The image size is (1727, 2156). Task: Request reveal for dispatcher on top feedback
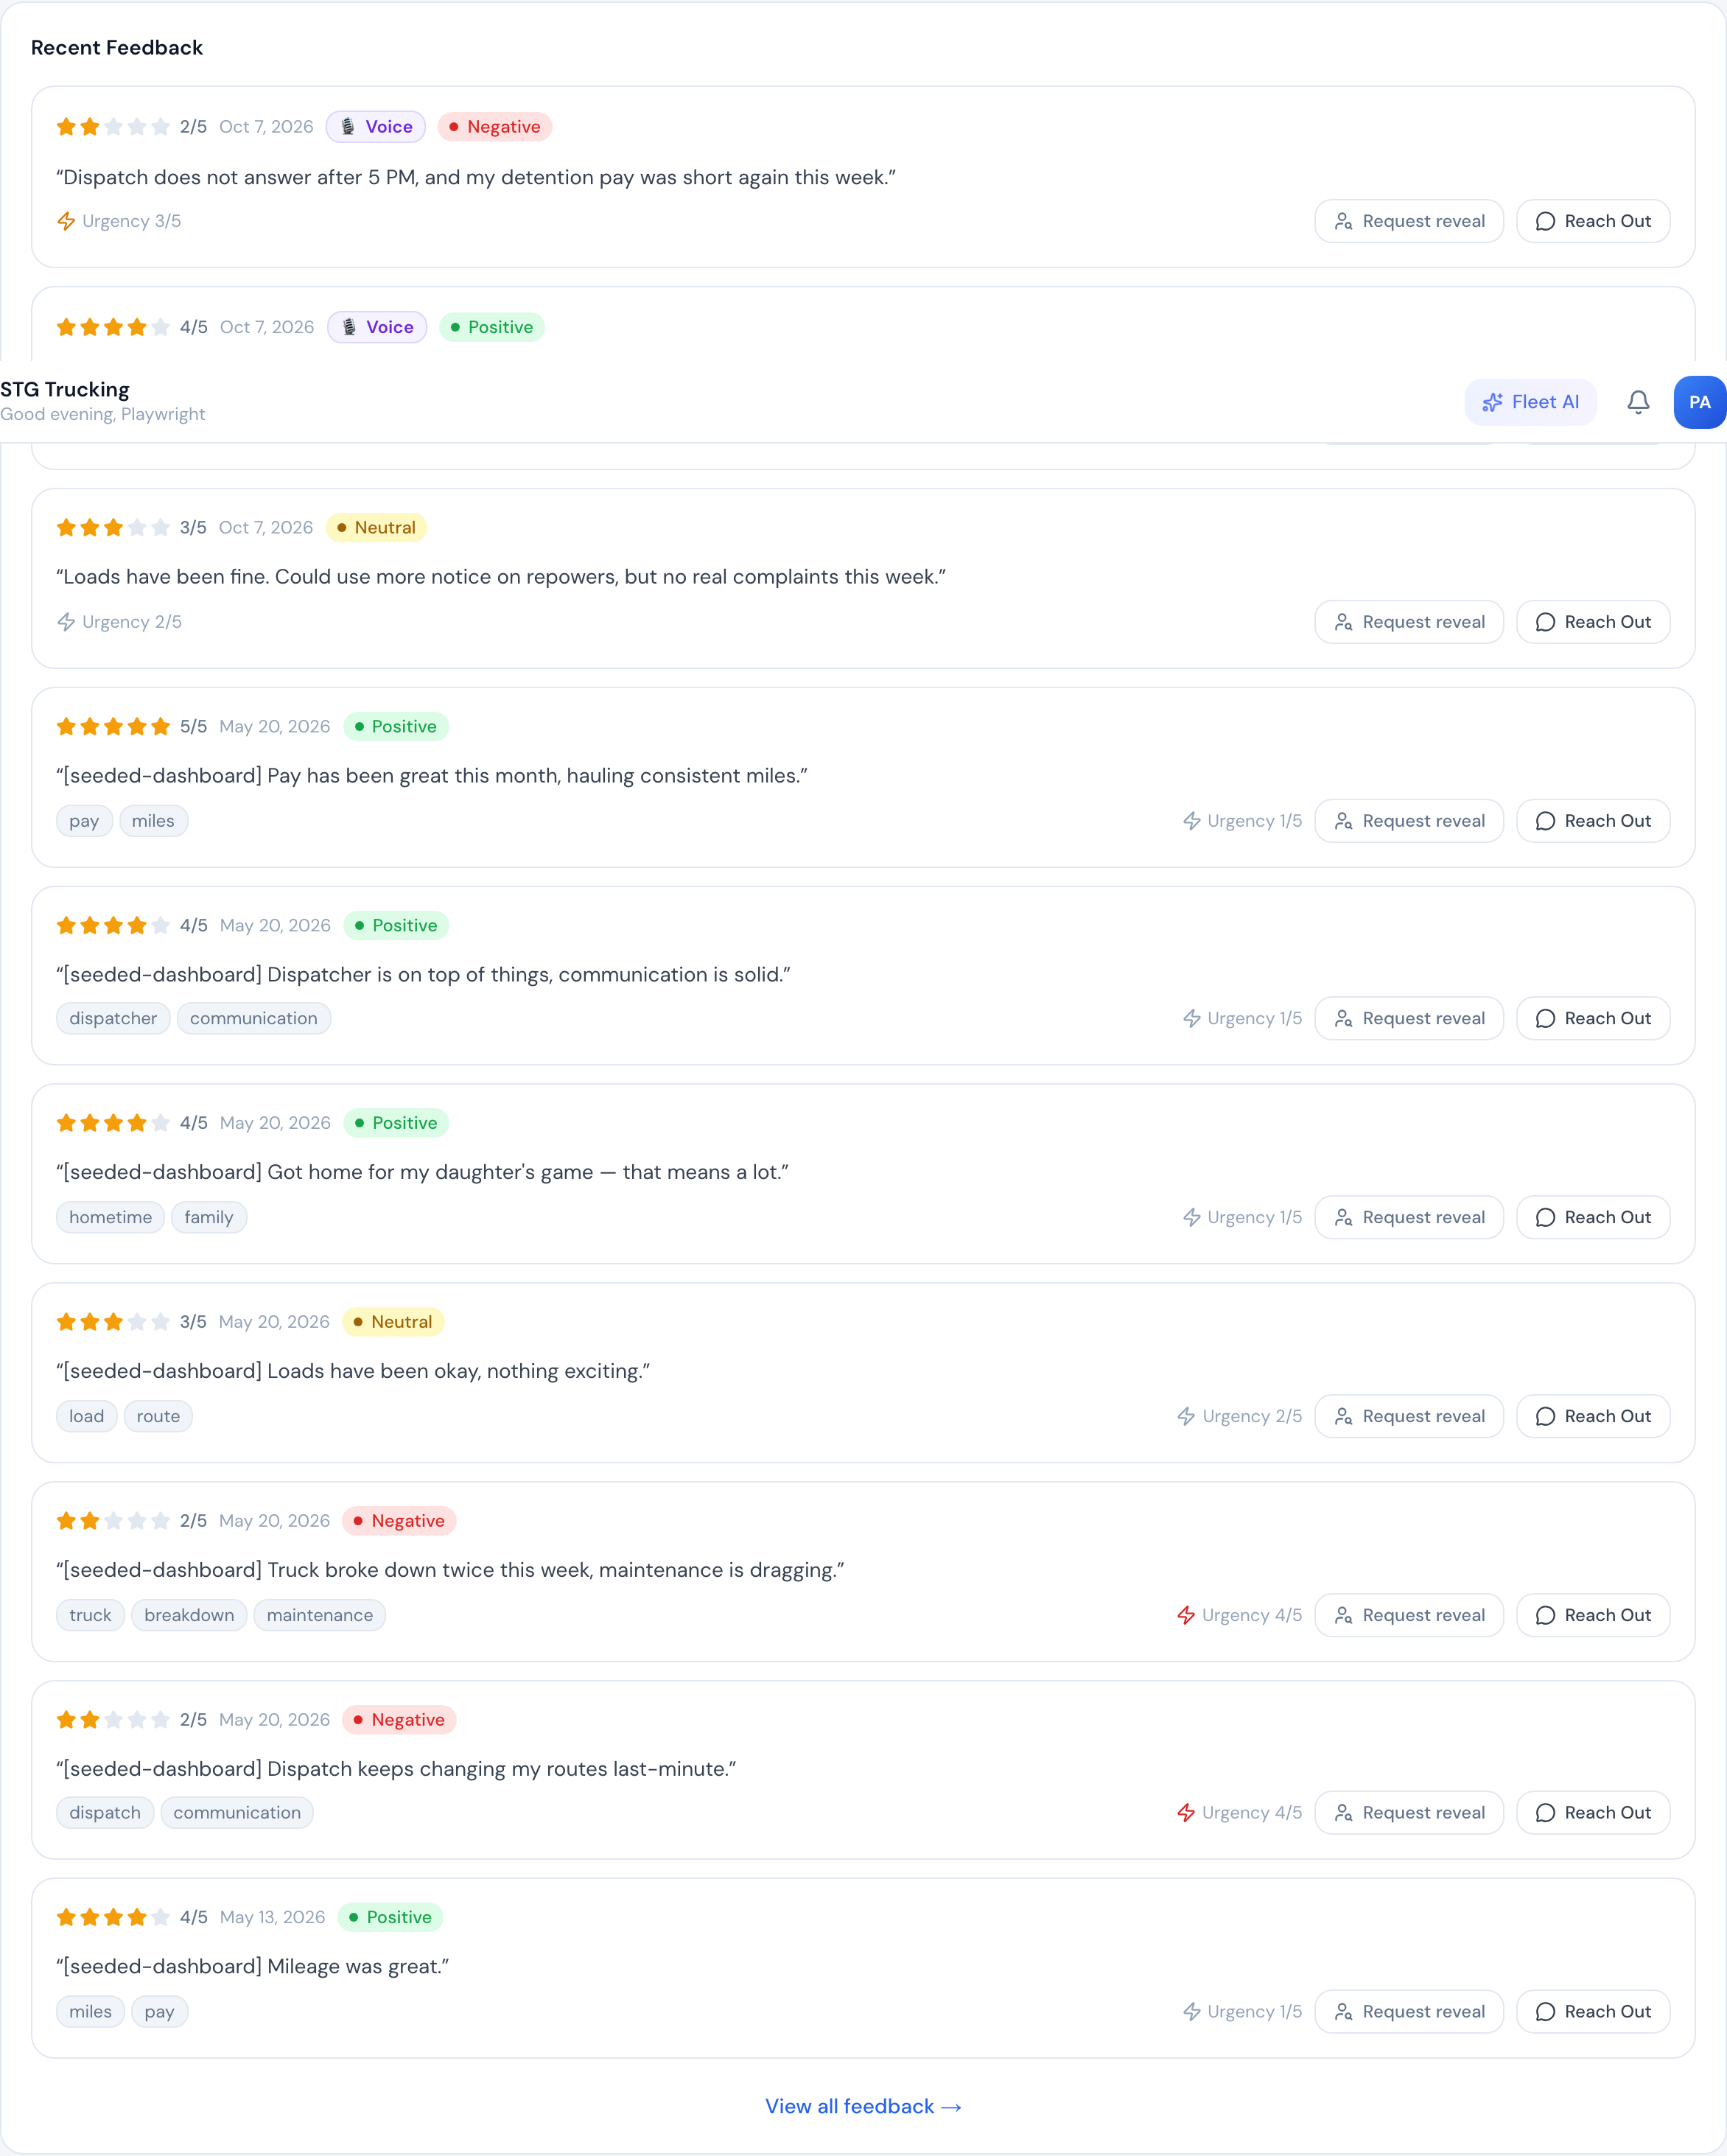[x=1409, y=1018]
